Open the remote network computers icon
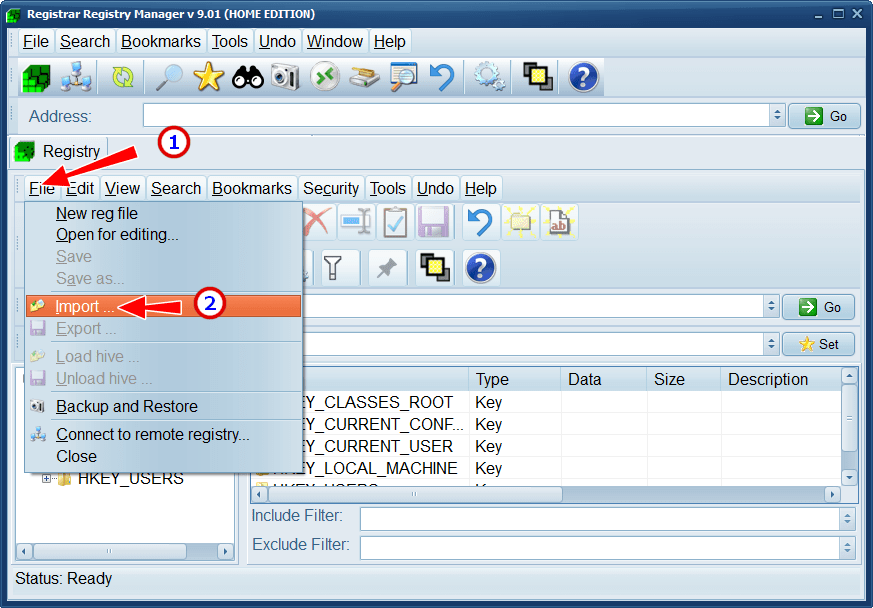The height and width of the screenshot is (608, 873). point(76,78)
